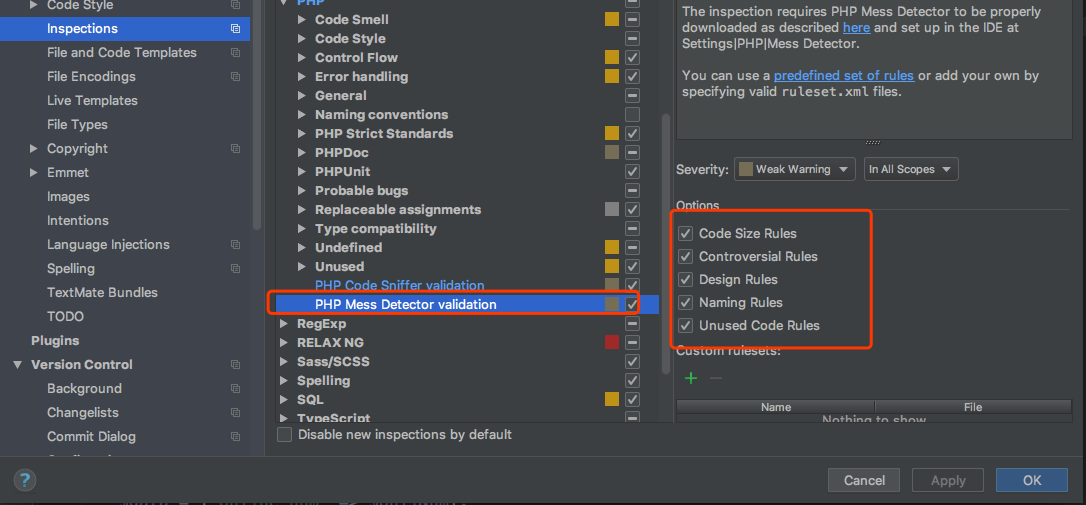Add a custom ruleset with plus icon

[691, 378]
